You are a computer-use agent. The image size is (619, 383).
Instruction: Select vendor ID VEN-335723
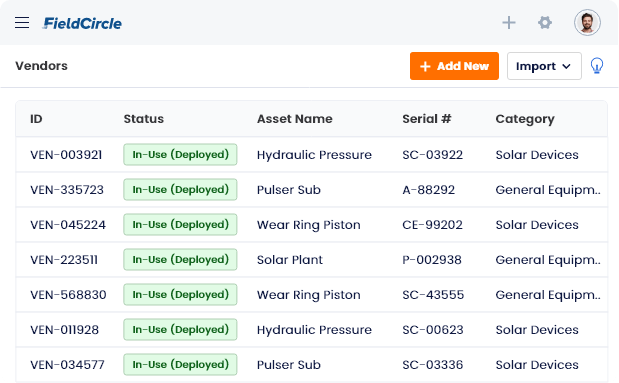click(67, 190)
